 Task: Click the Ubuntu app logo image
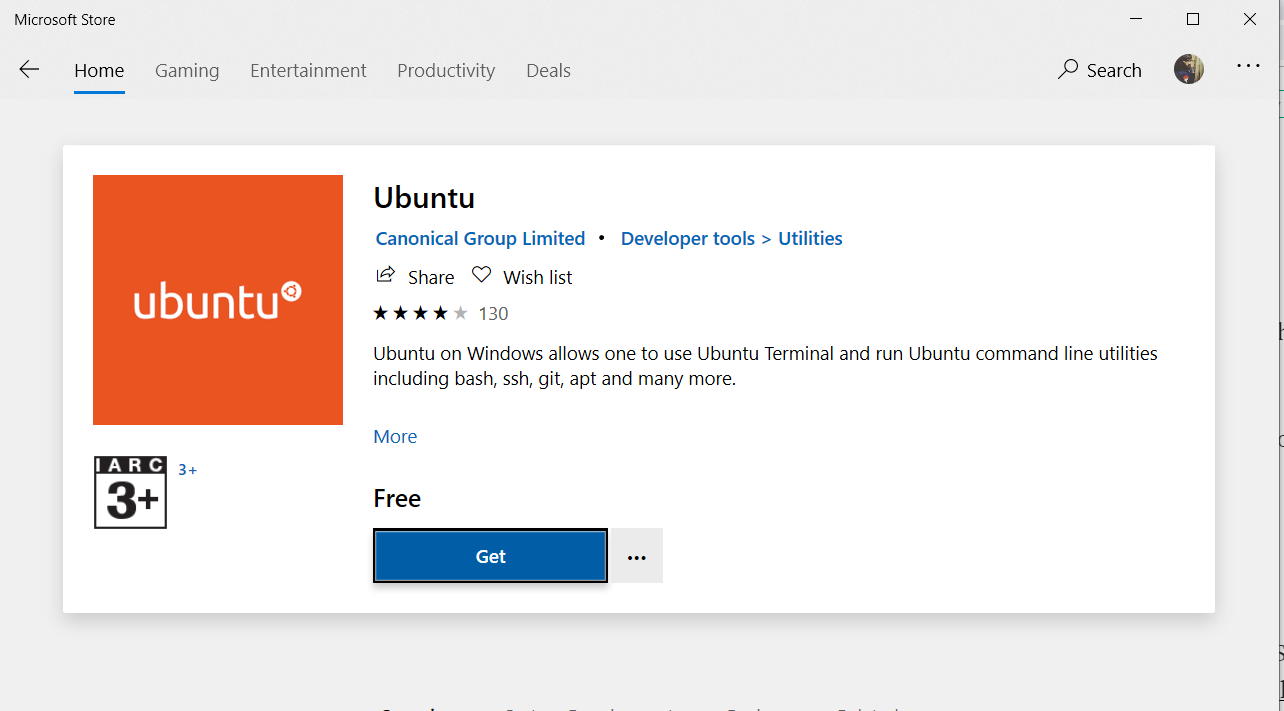coord(218,300)
